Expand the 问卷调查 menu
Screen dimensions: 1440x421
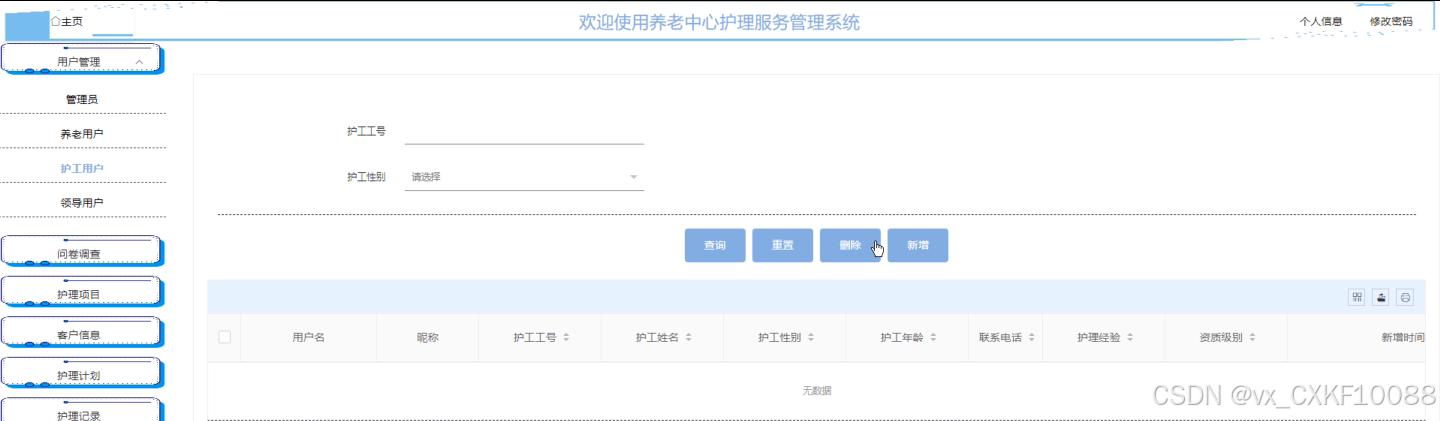[80, 253]
